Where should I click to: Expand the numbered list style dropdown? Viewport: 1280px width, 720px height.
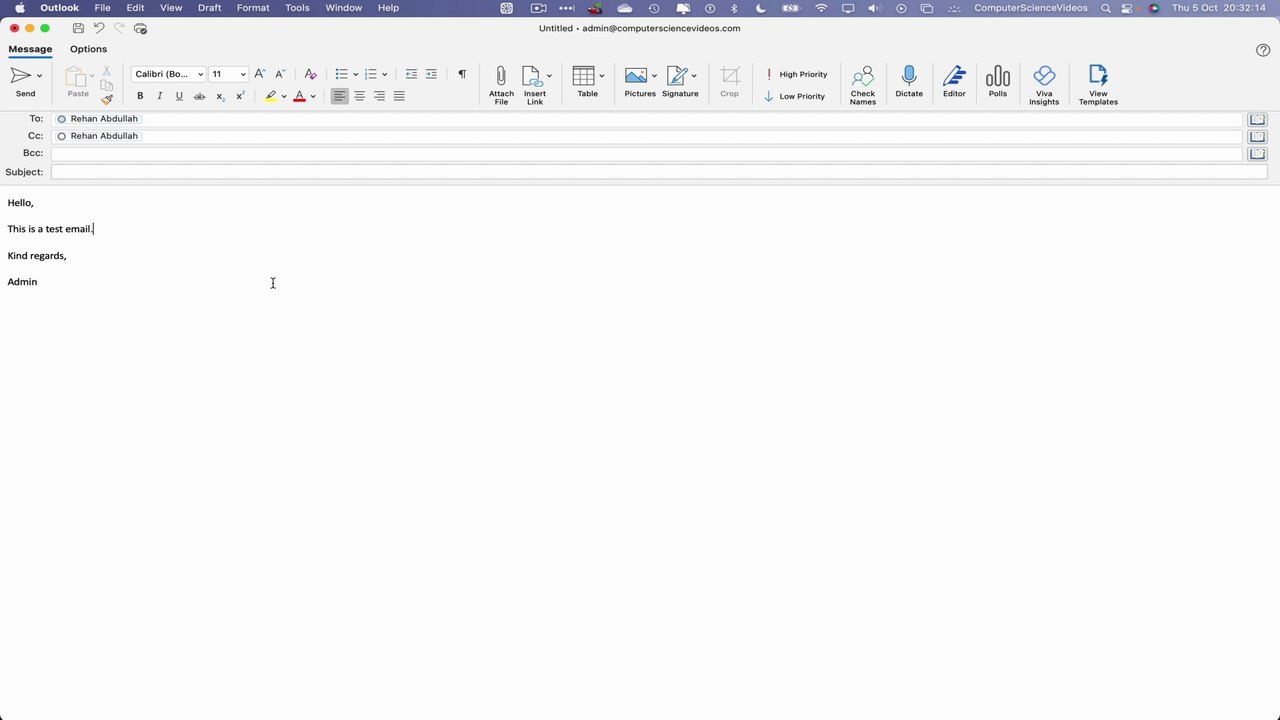[x=385, y=74]
